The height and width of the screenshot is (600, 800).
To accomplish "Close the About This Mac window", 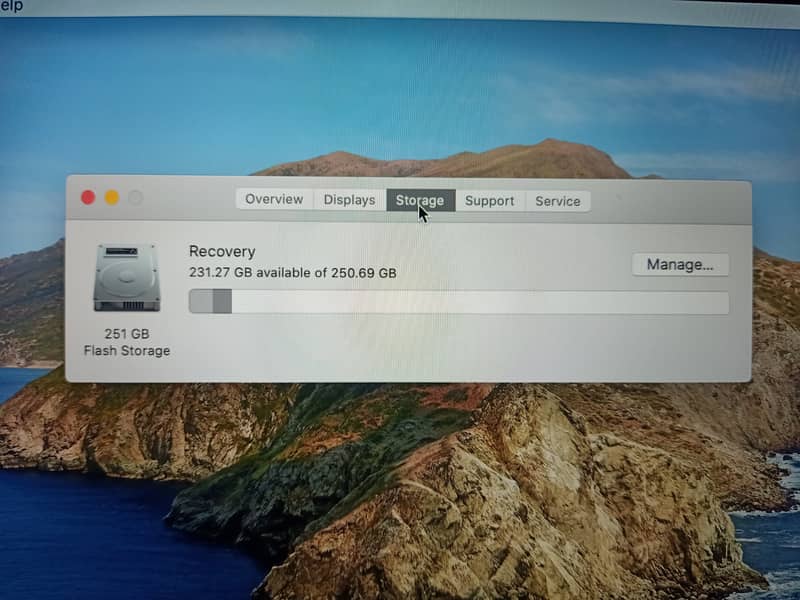I will click(88, 197).
